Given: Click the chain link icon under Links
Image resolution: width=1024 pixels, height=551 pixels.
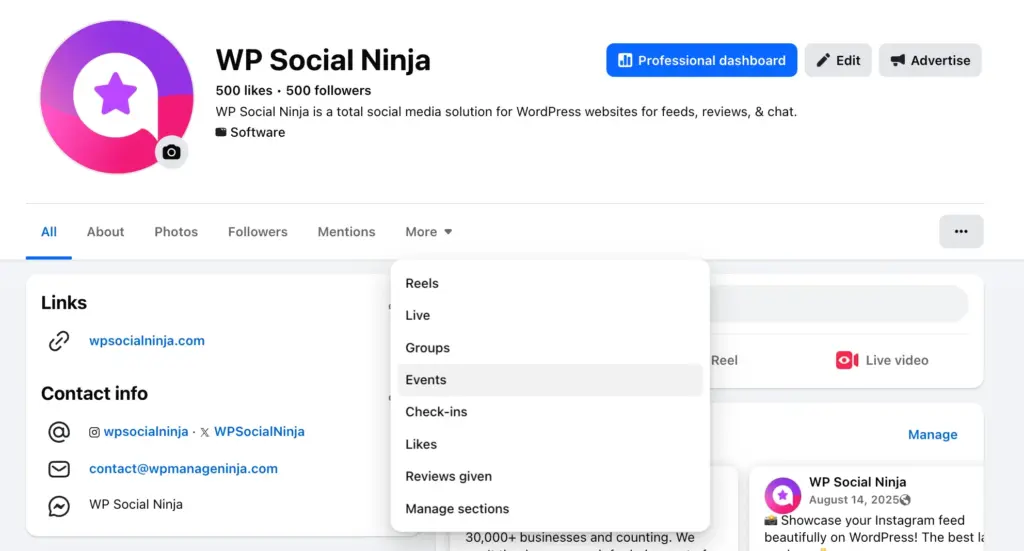Looking at the screenshot, I should pos(59,341).
